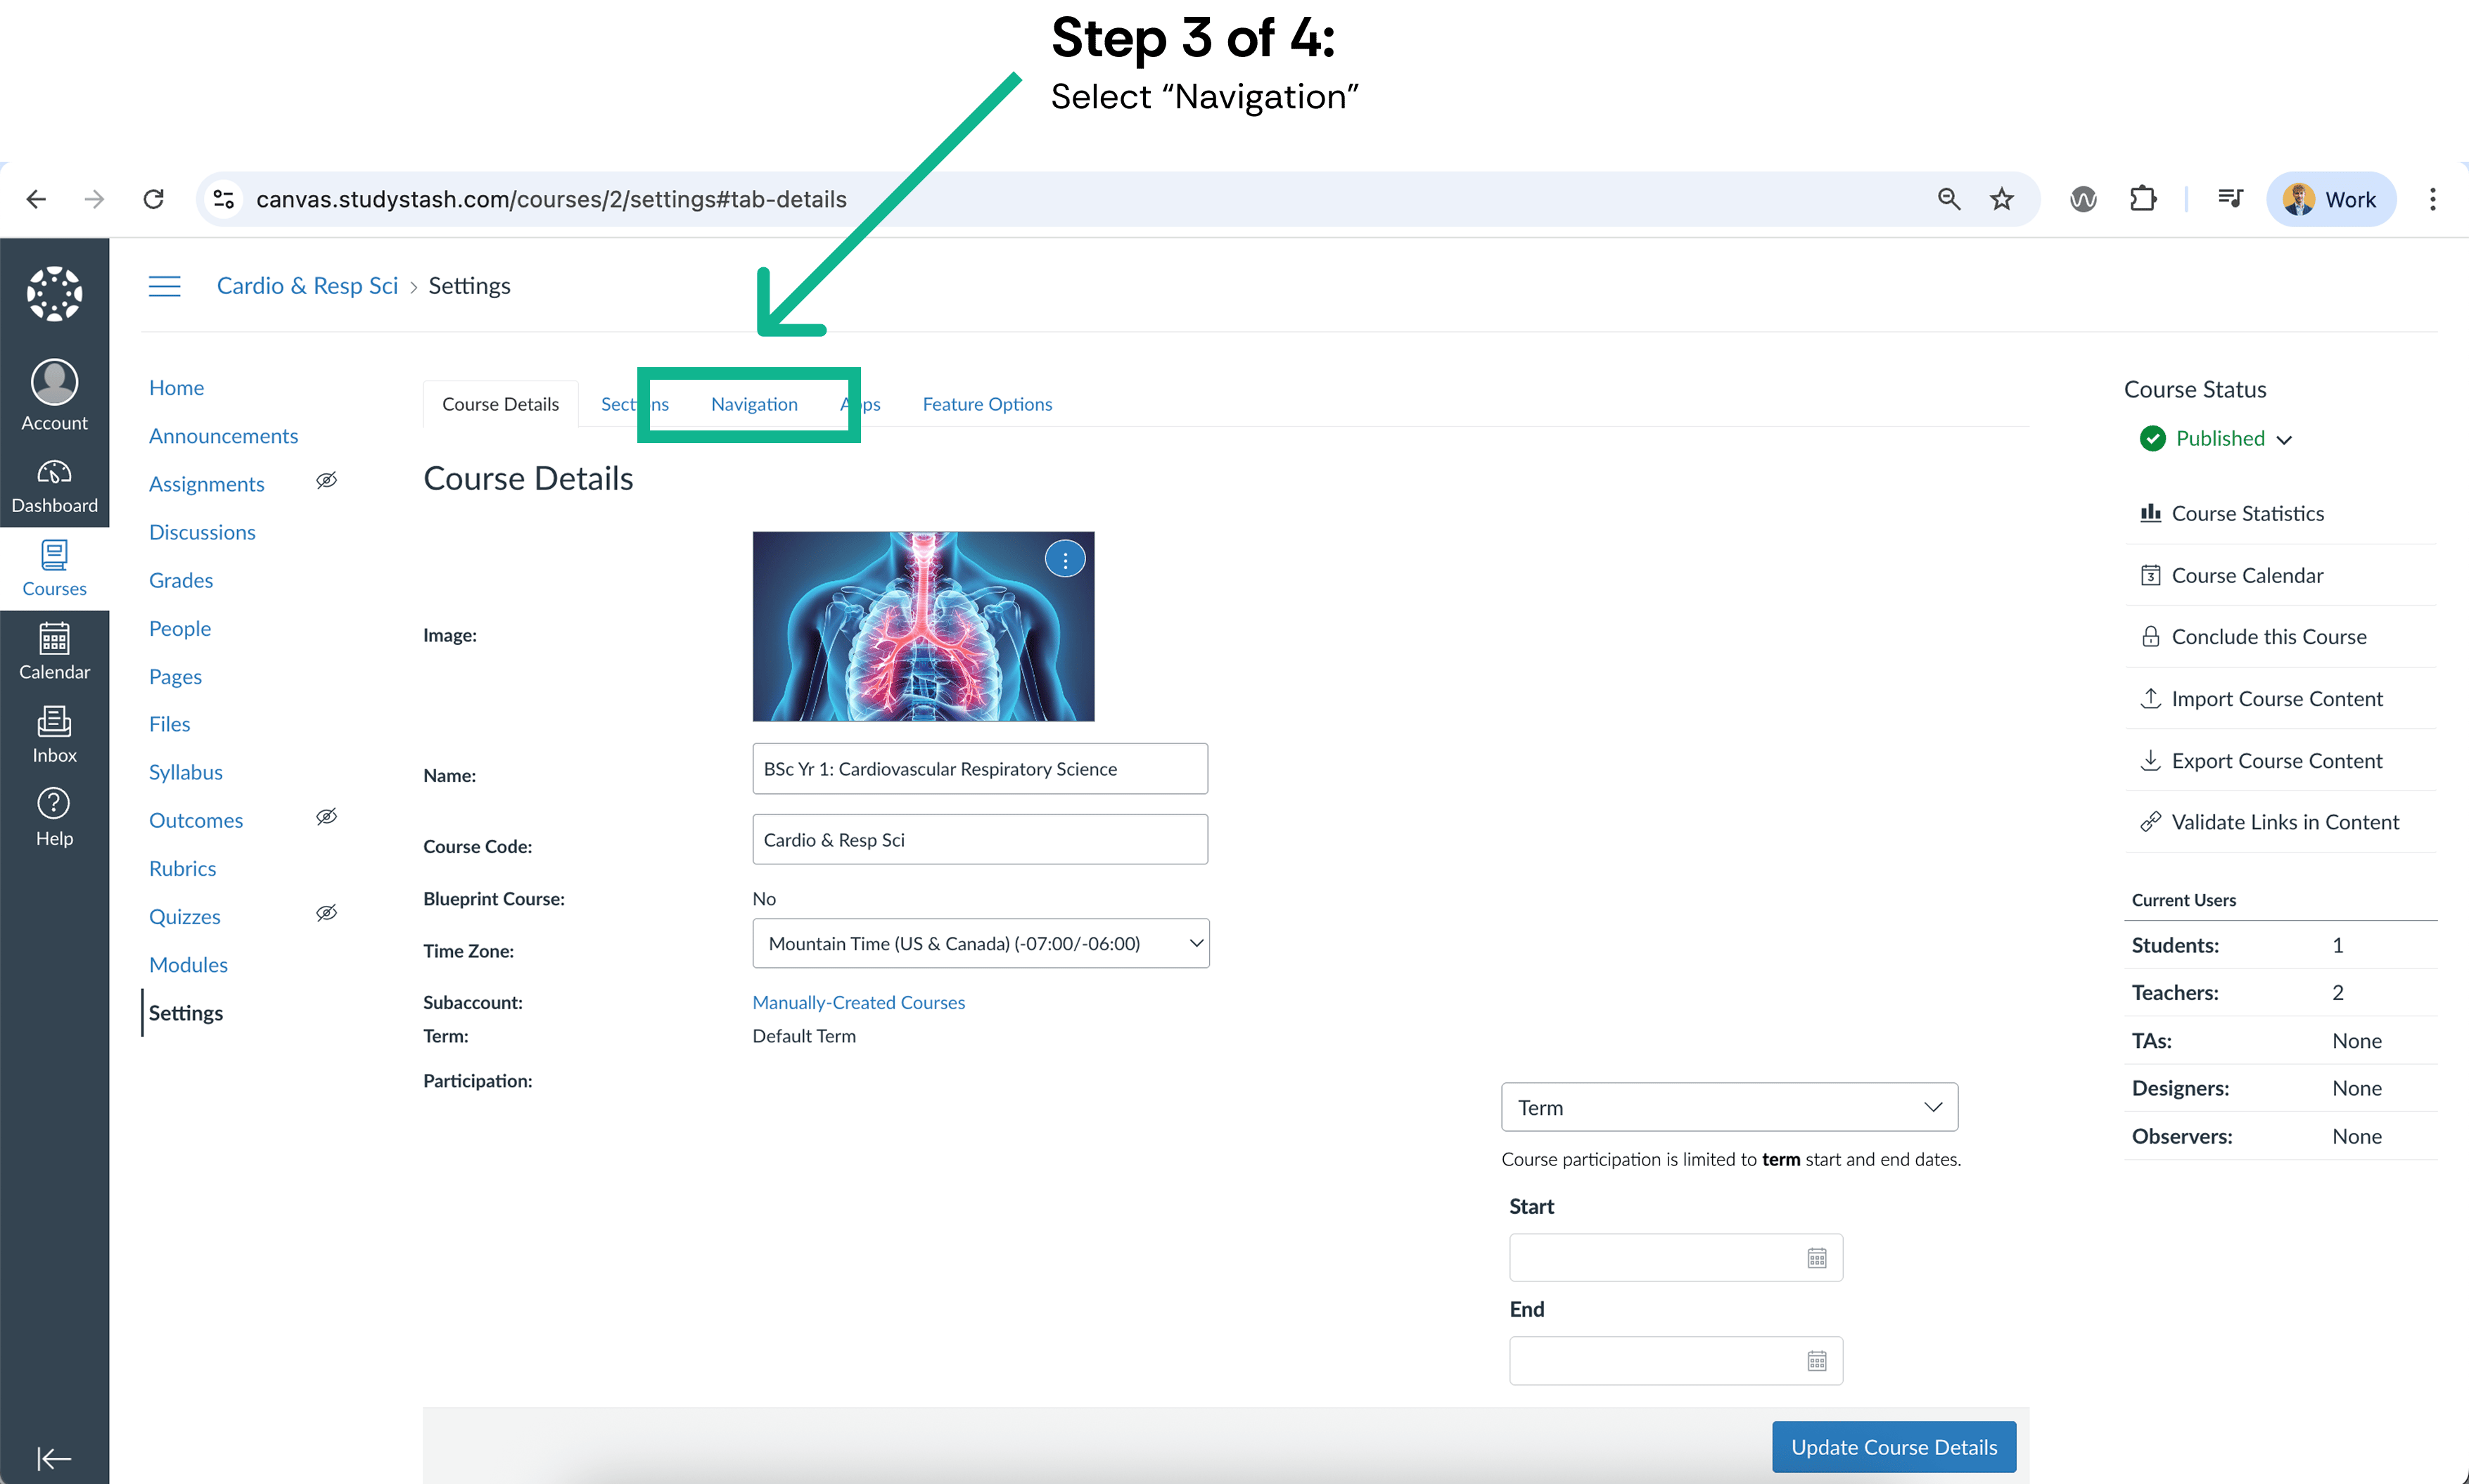Toggle the eye icon beside Quizzes
Screen dimensions: 2469x1484
point(326,913)
